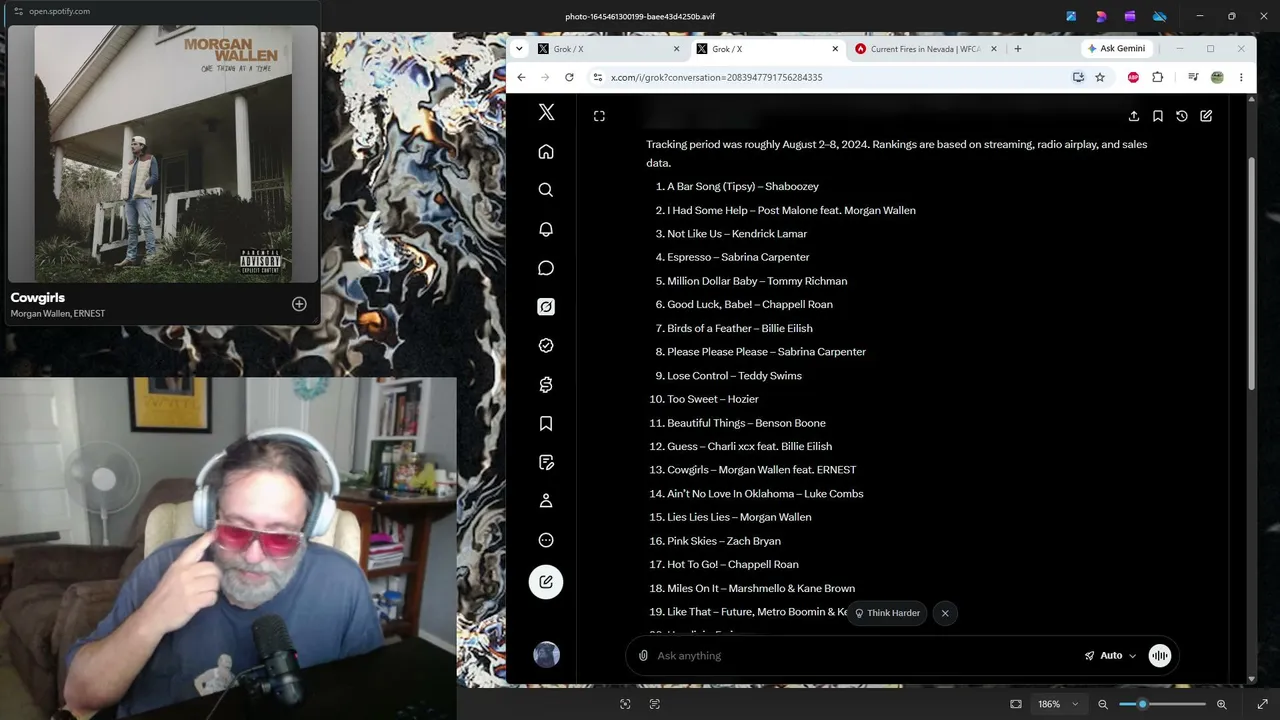Share the Grok conversation
This screenshot has height=720, width=1280.
point(1134,116)
